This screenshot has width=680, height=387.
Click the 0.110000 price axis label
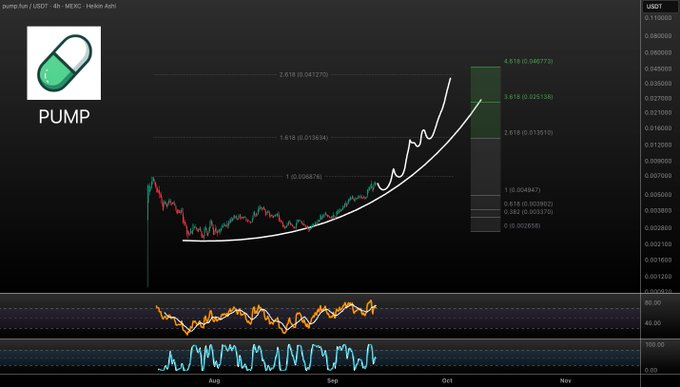[658, 18]
